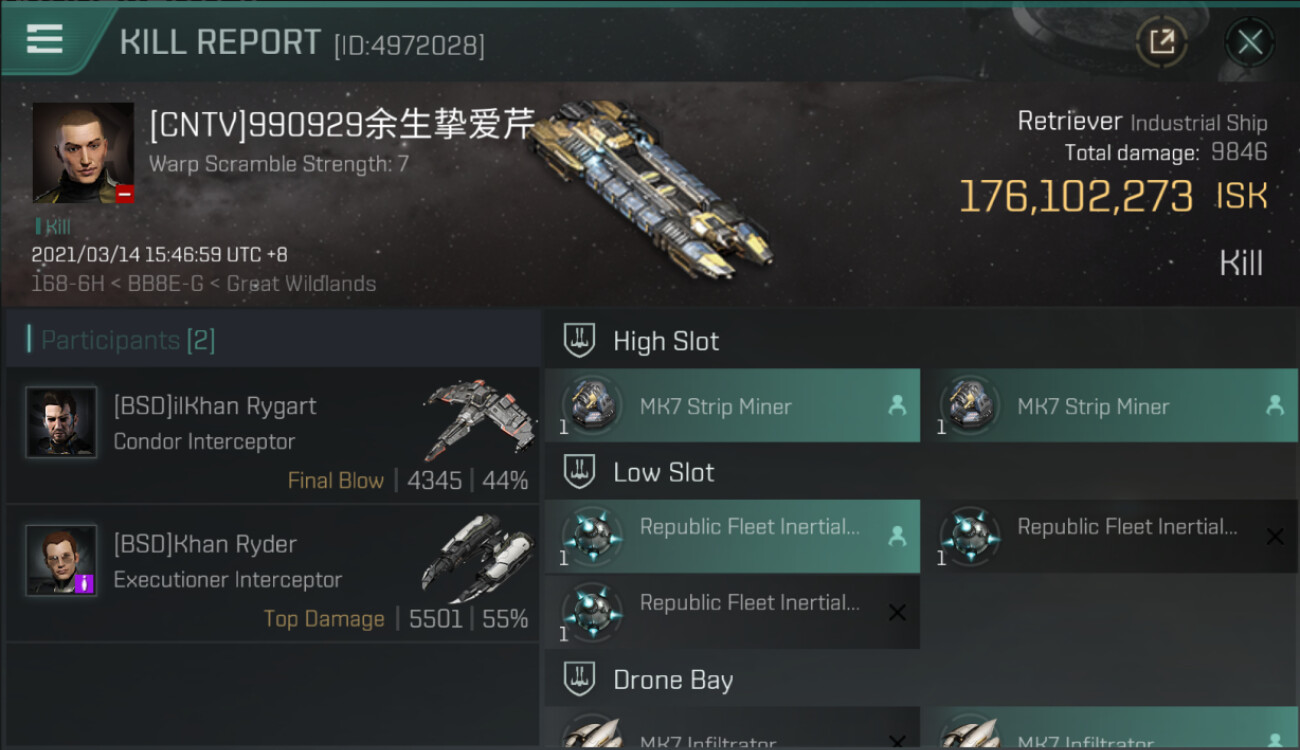Select the Khan Ryder Top Damage row
This screenshot has height=750, width=1300.
point(272,574)
